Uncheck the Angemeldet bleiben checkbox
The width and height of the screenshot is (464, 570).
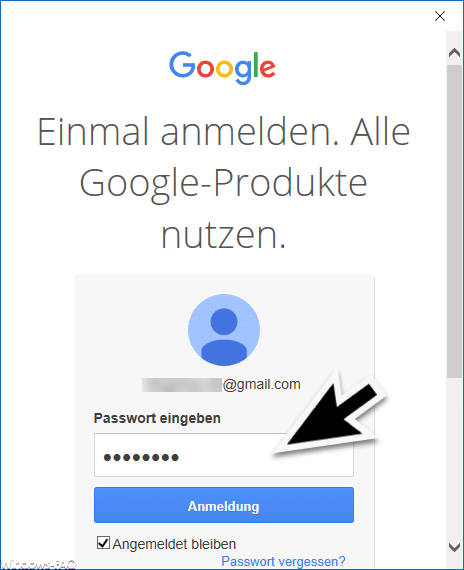(103, 543)
